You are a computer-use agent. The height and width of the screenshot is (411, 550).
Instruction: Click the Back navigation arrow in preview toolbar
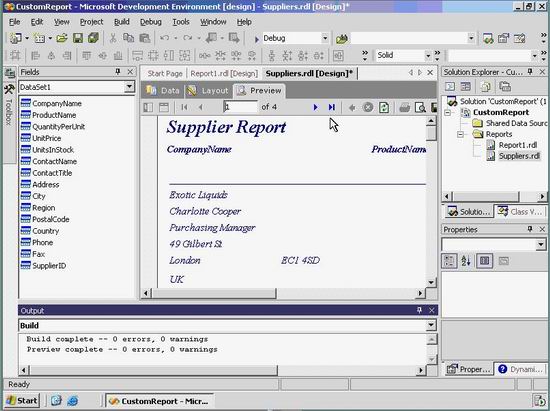pyautogui.click(x=352, y=107)
